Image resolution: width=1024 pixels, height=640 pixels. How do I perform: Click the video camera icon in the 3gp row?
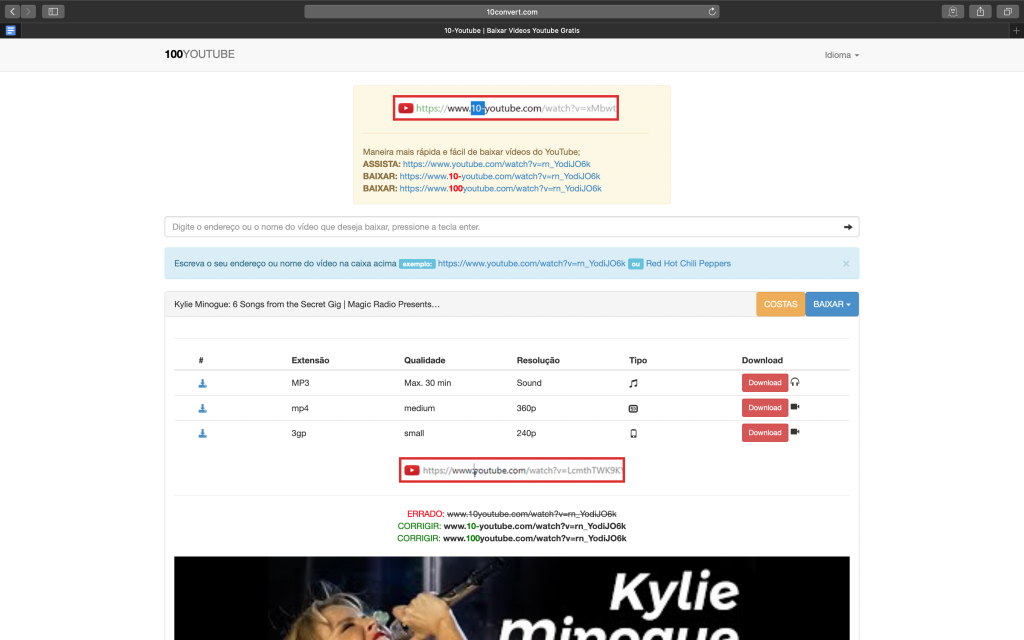point(795,432)
